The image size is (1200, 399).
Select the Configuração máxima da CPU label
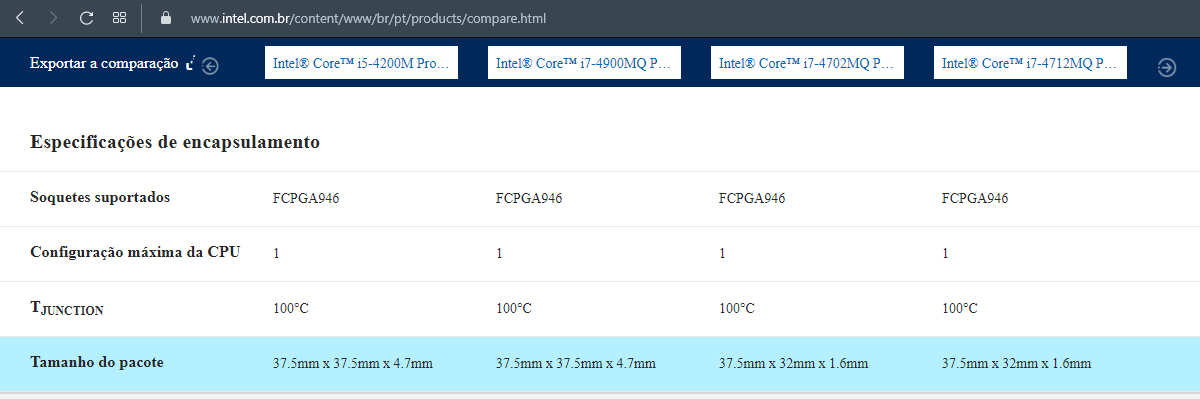tap(135, 251)
